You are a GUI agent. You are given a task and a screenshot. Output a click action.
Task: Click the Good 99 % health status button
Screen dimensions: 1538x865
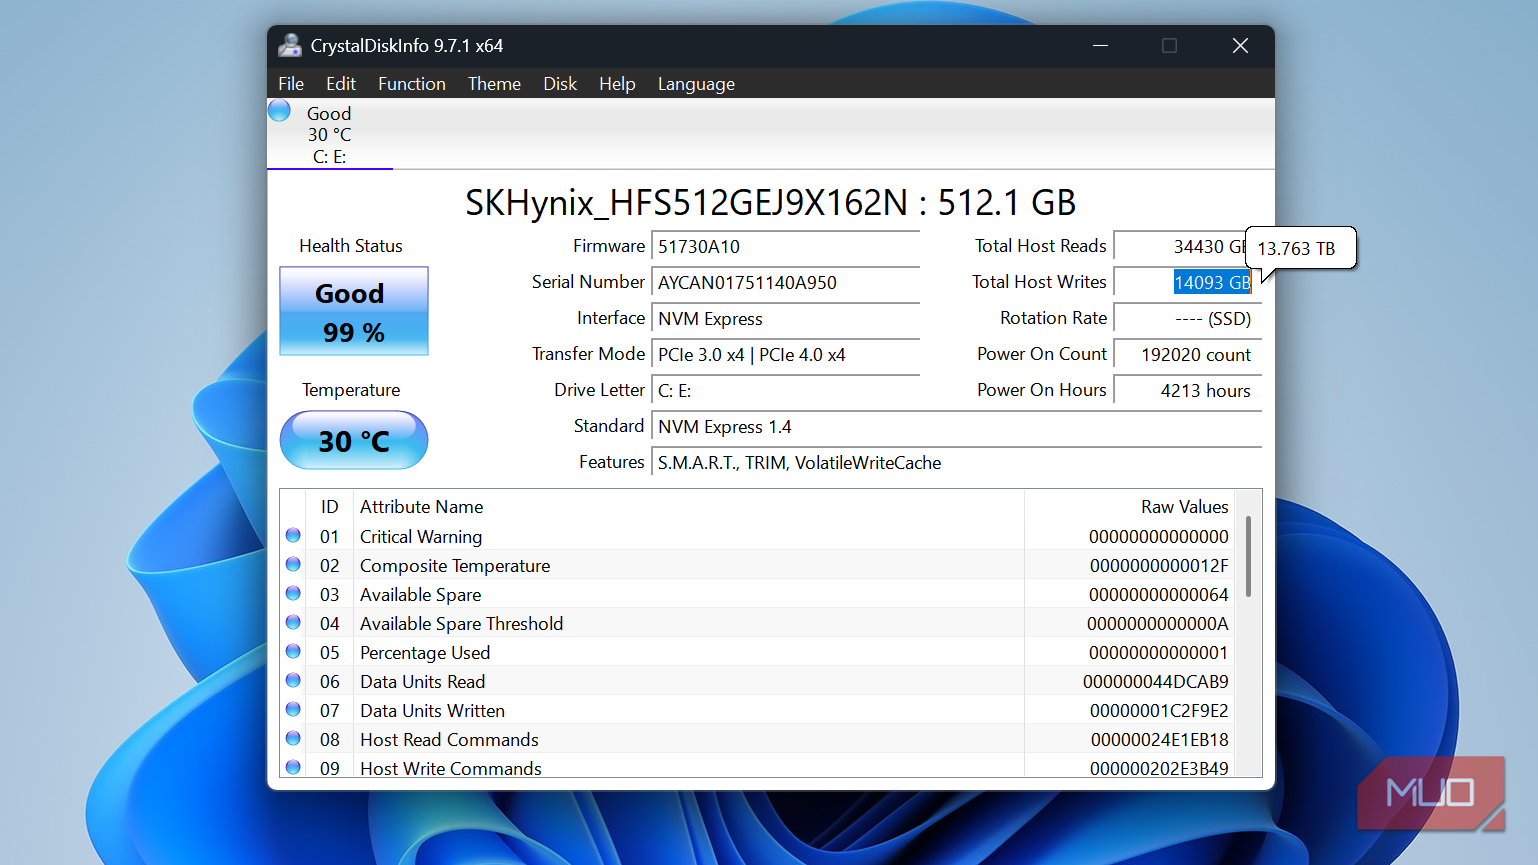pos(354,311)
